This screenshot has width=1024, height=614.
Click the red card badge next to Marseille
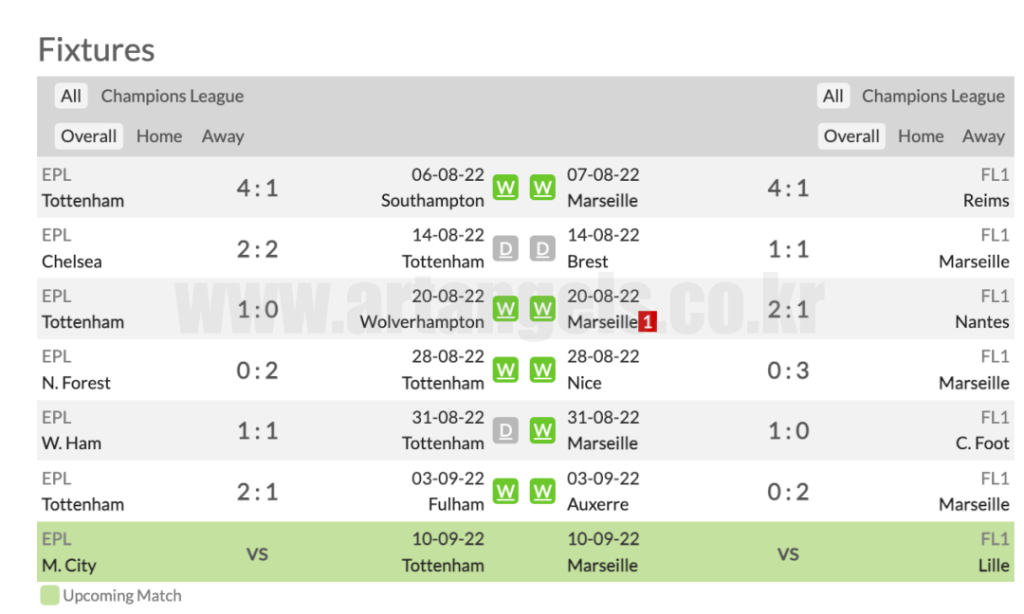(647, 322)
